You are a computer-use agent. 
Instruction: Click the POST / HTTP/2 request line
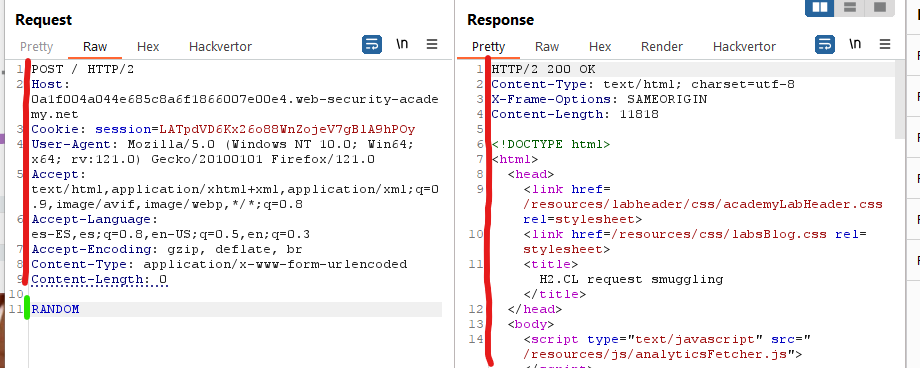(x=83, y=69)
